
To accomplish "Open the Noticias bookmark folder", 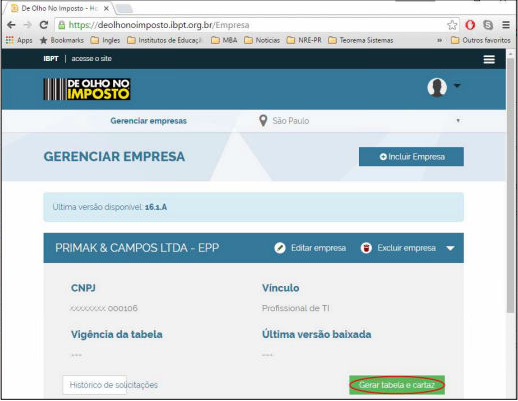I will [x=262, y=40].
